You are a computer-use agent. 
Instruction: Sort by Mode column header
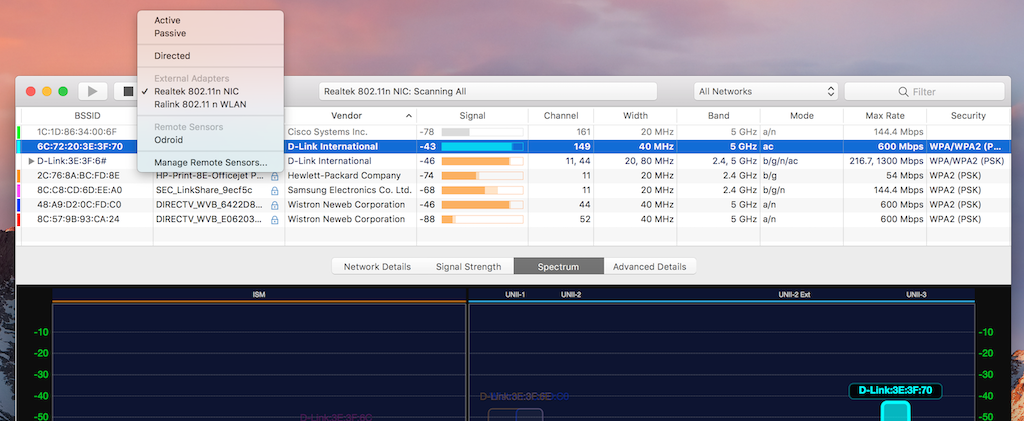pos(801,116)
